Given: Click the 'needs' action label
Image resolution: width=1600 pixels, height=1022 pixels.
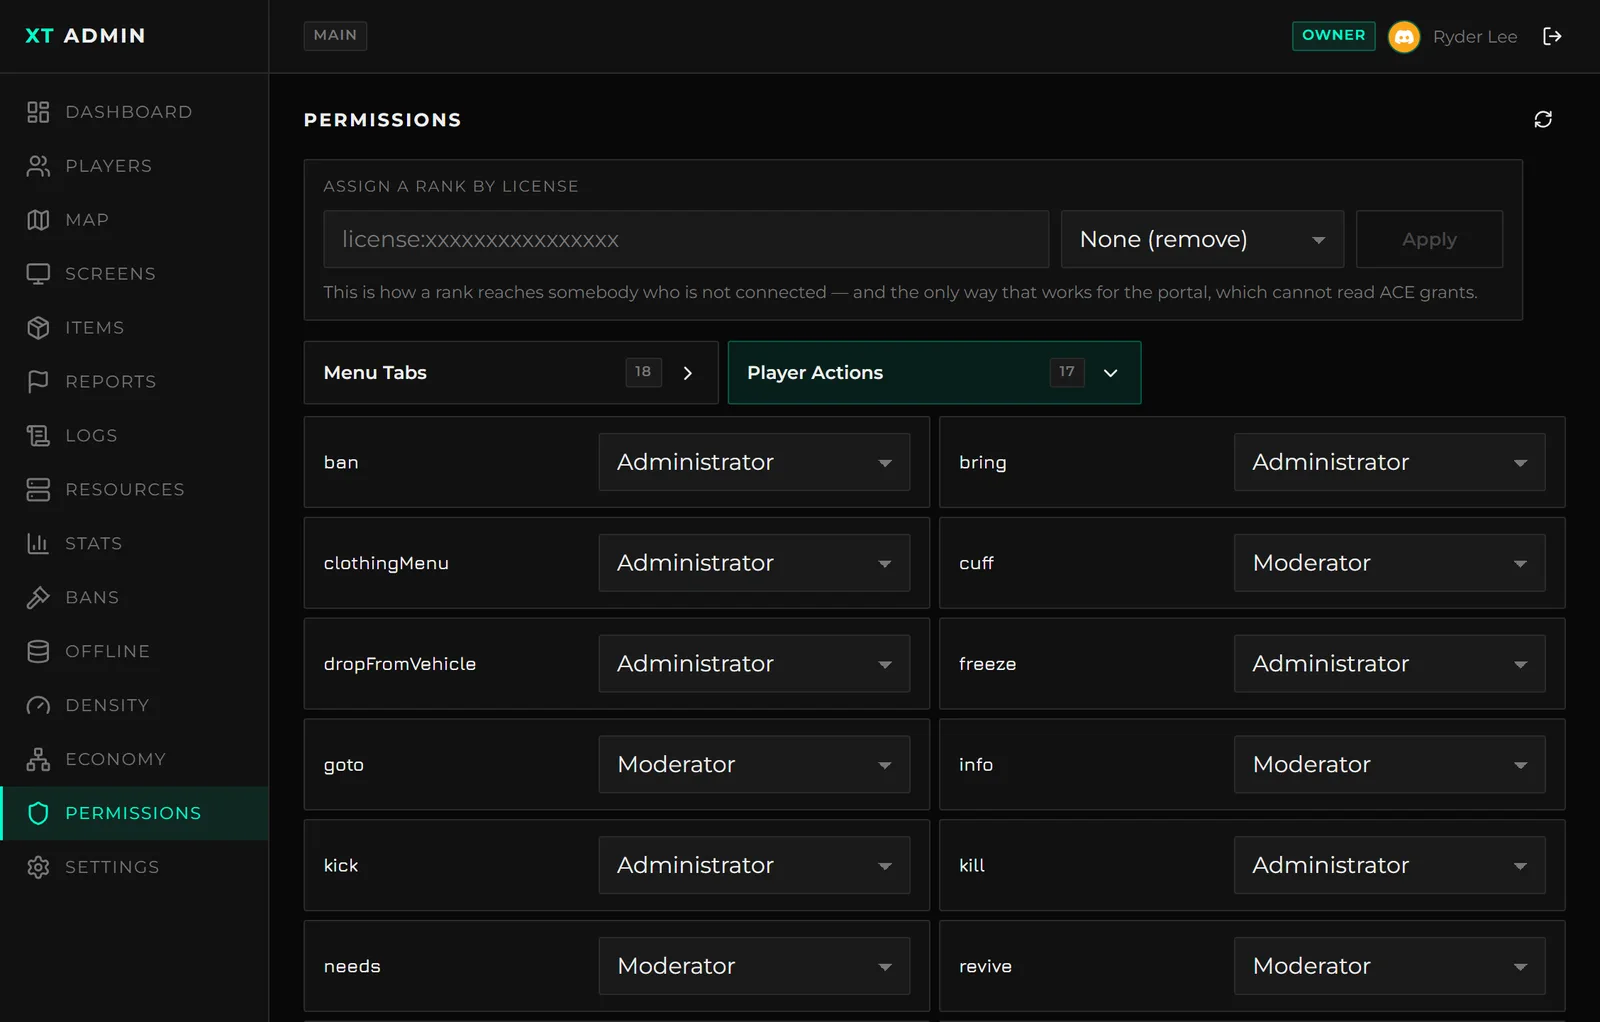Looking at the screenshot, I should (352, 966).
